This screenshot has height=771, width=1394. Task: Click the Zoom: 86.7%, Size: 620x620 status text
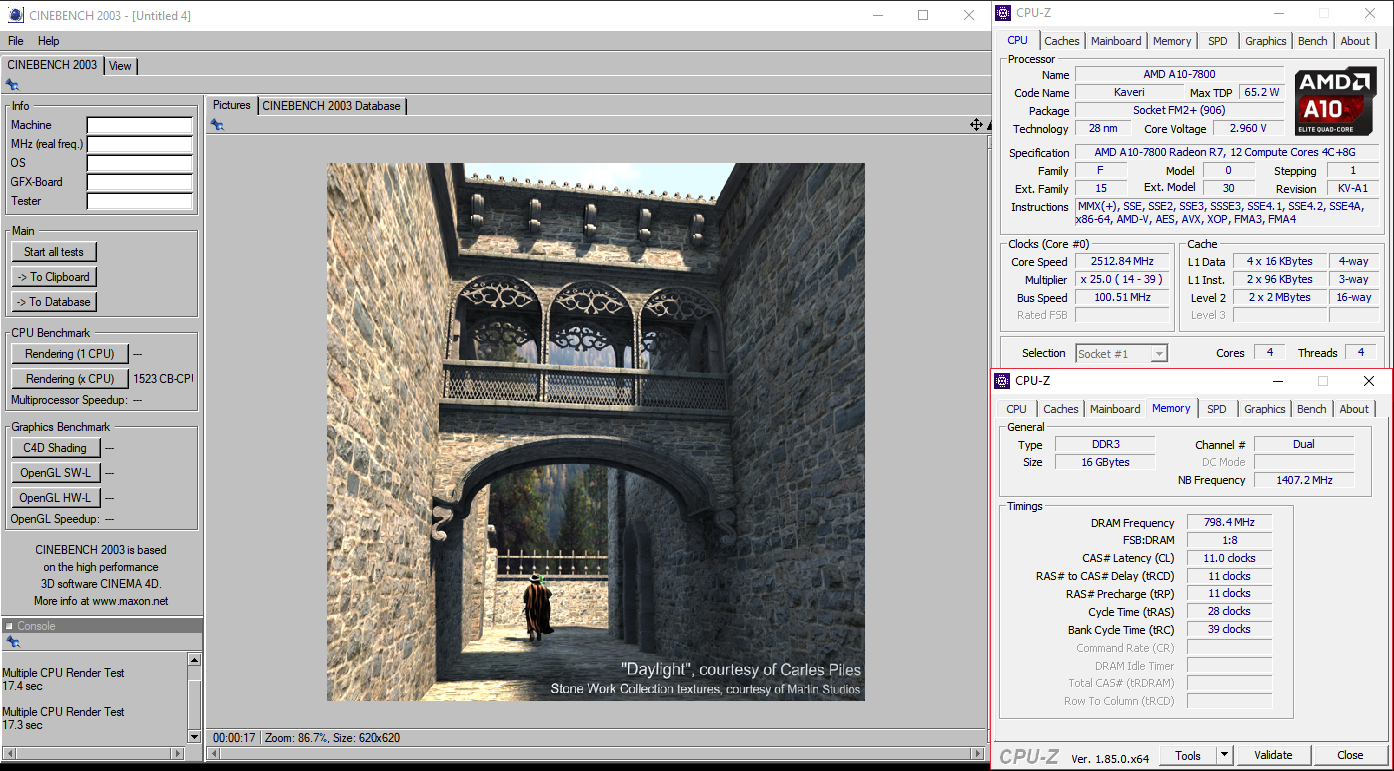pos(332,738)
